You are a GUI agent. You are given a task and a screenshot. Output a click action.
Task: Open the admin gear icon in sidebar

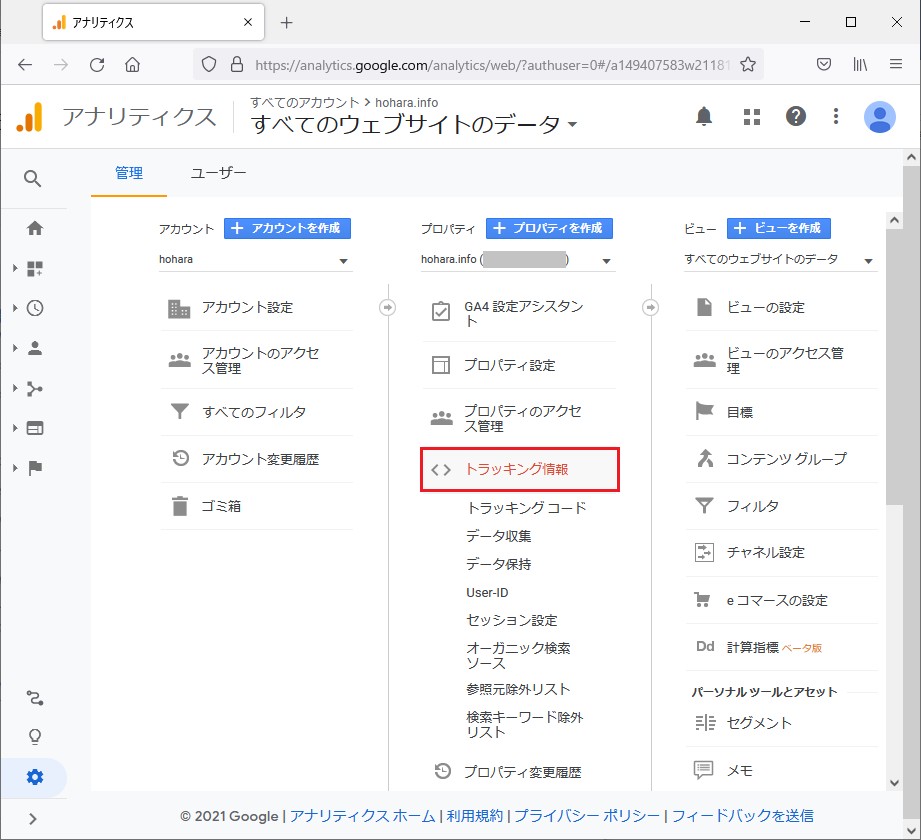tap(35, 777)
